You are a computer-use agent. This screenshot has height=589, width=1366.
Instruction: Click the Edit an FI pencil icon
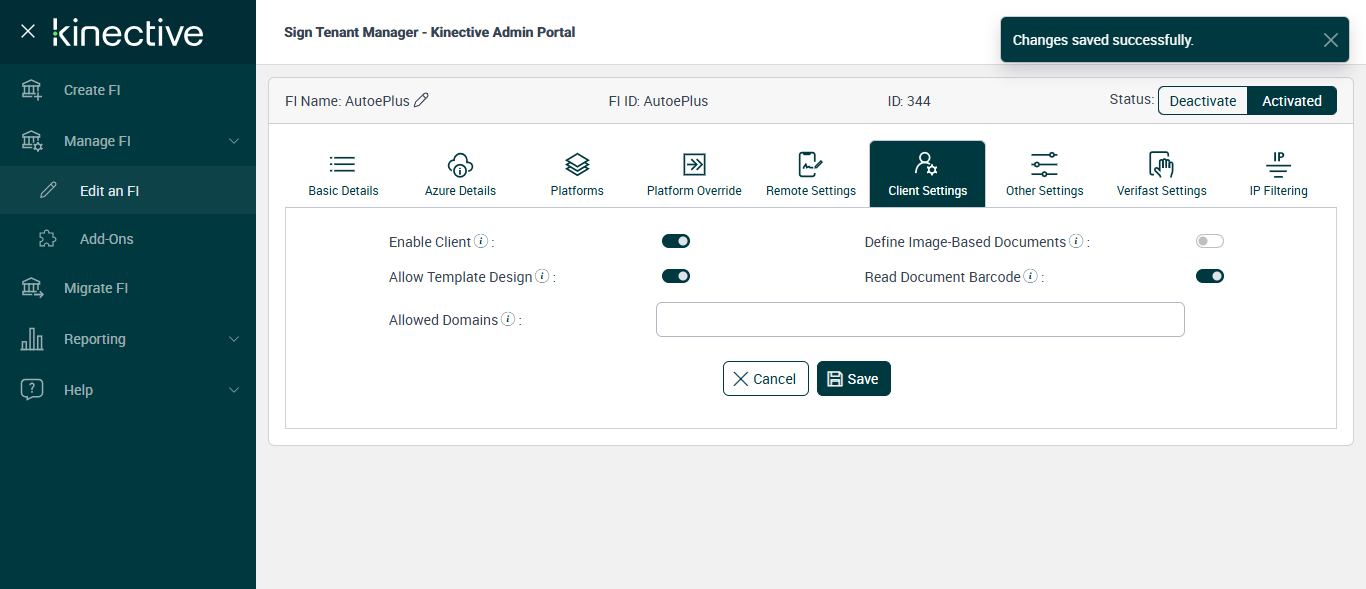[48, 190]
